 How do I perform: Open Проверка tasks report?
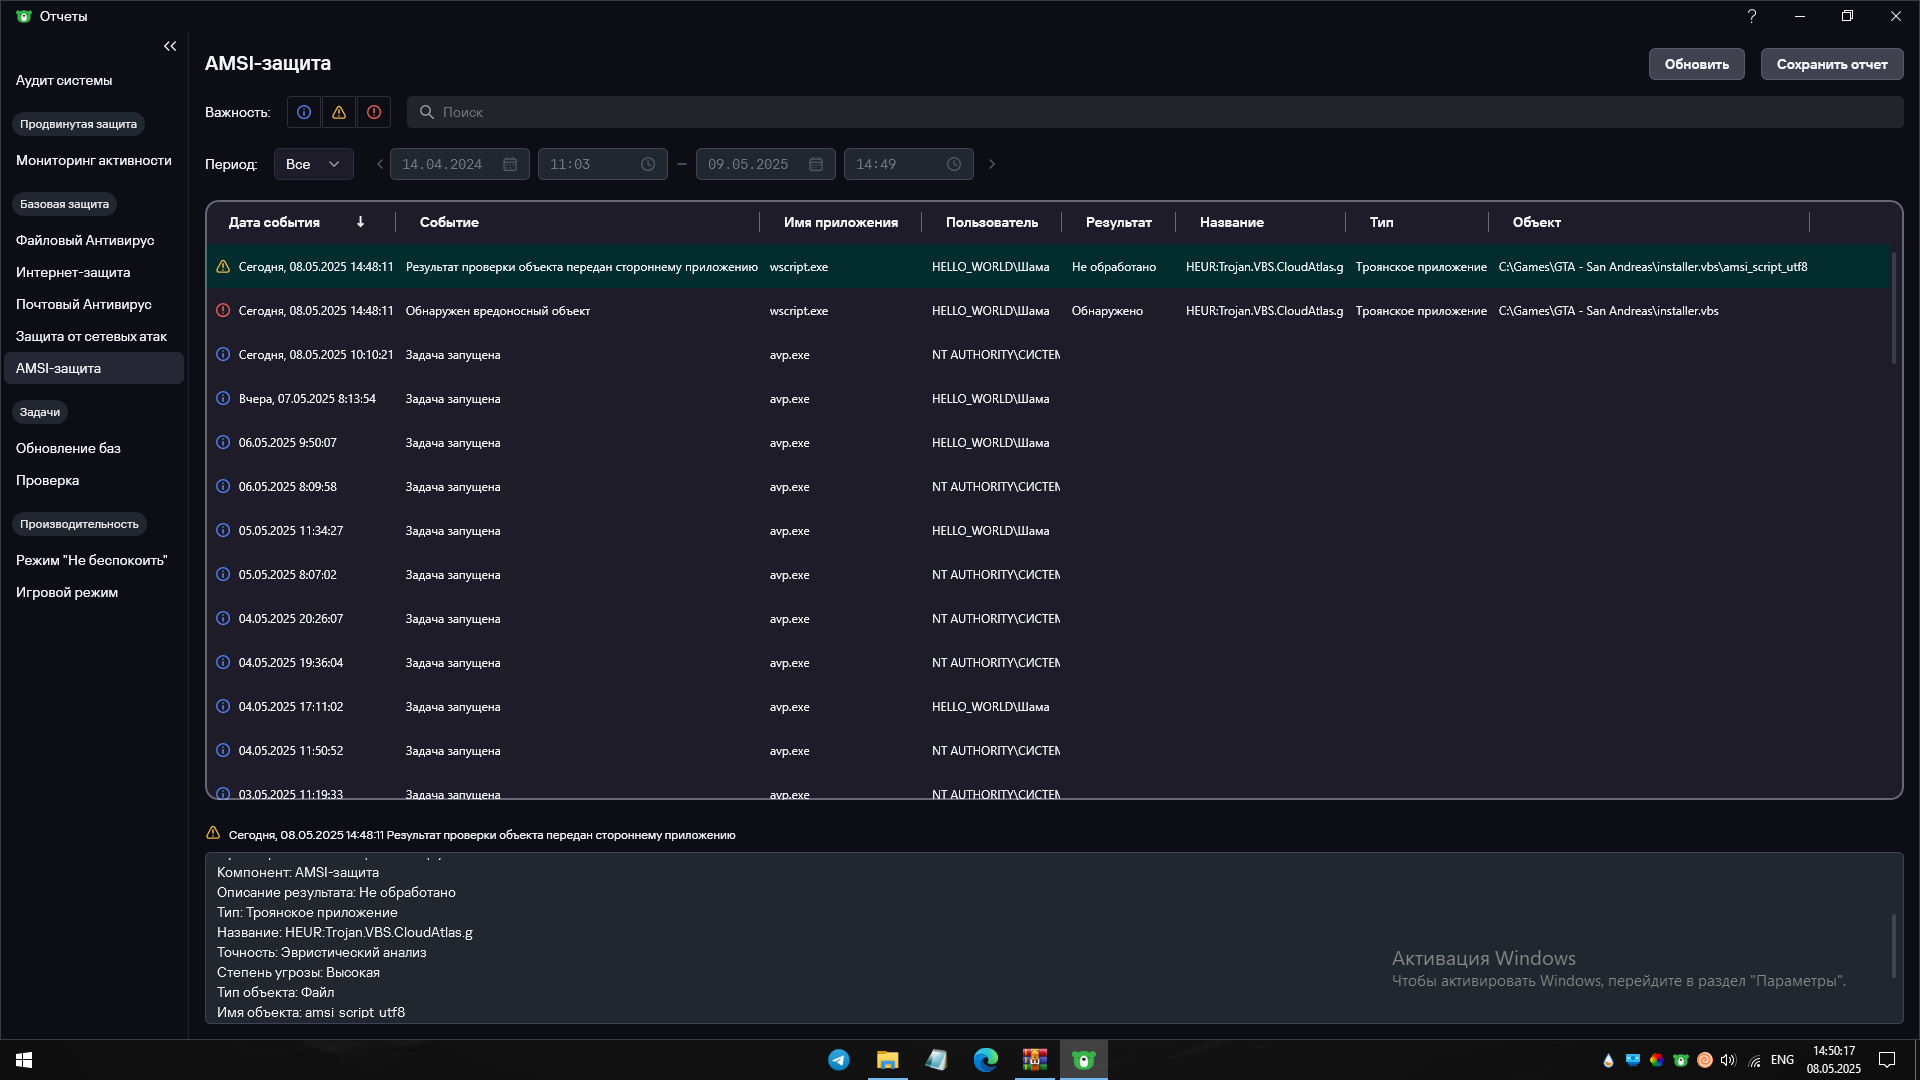47,480
